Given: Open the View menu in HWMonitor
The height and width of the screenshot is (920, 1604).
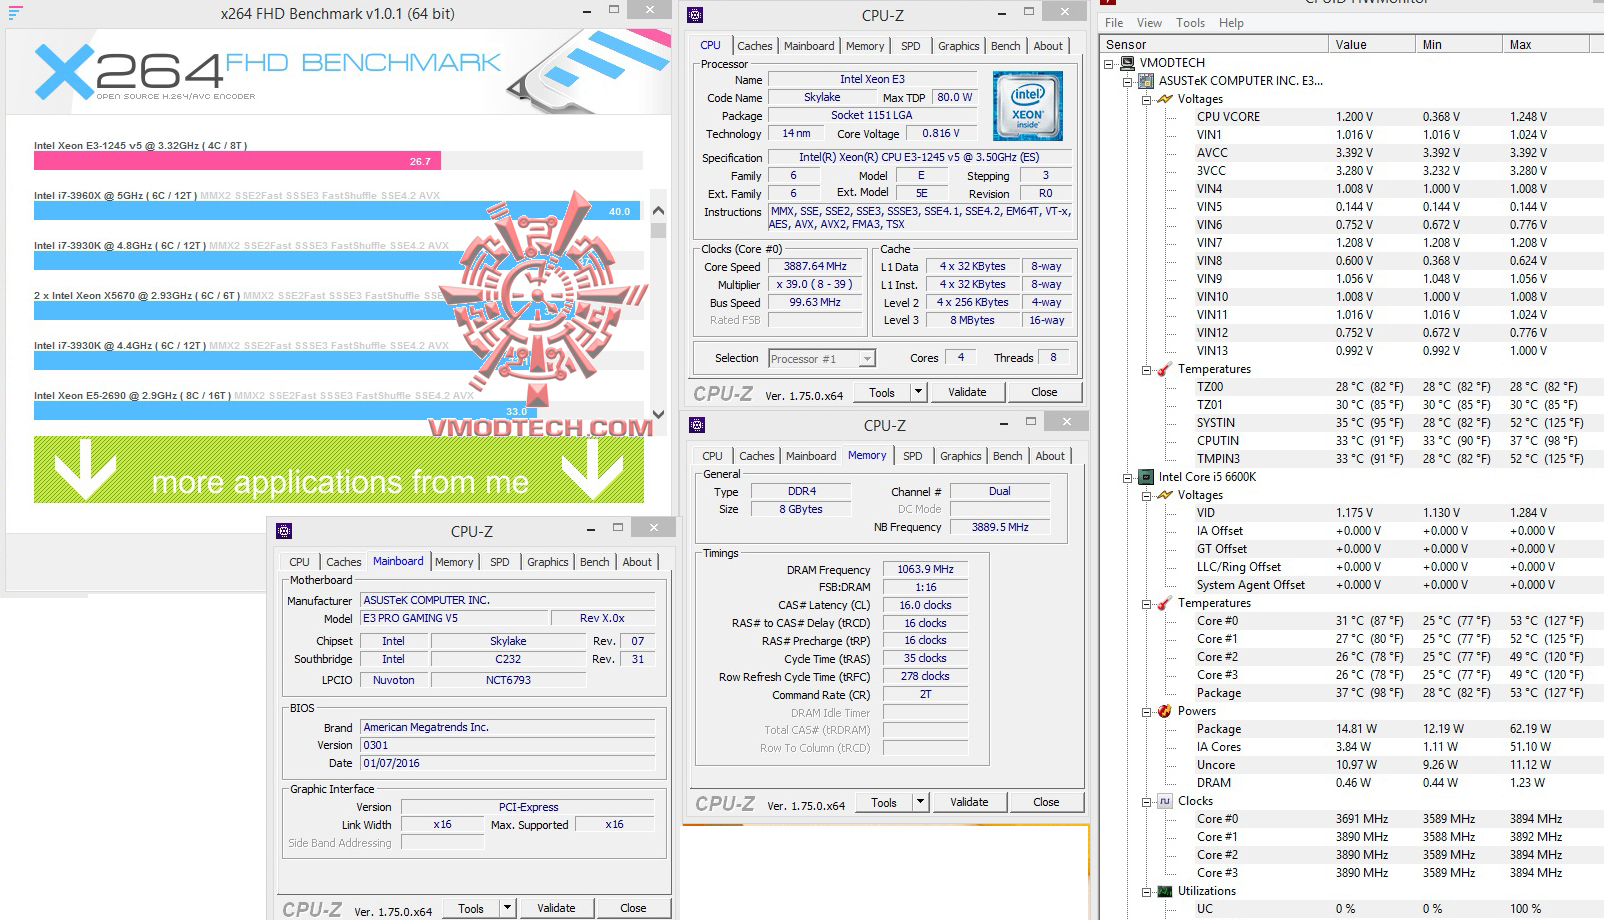Looking at the screenshot, I should (1148, 22).
